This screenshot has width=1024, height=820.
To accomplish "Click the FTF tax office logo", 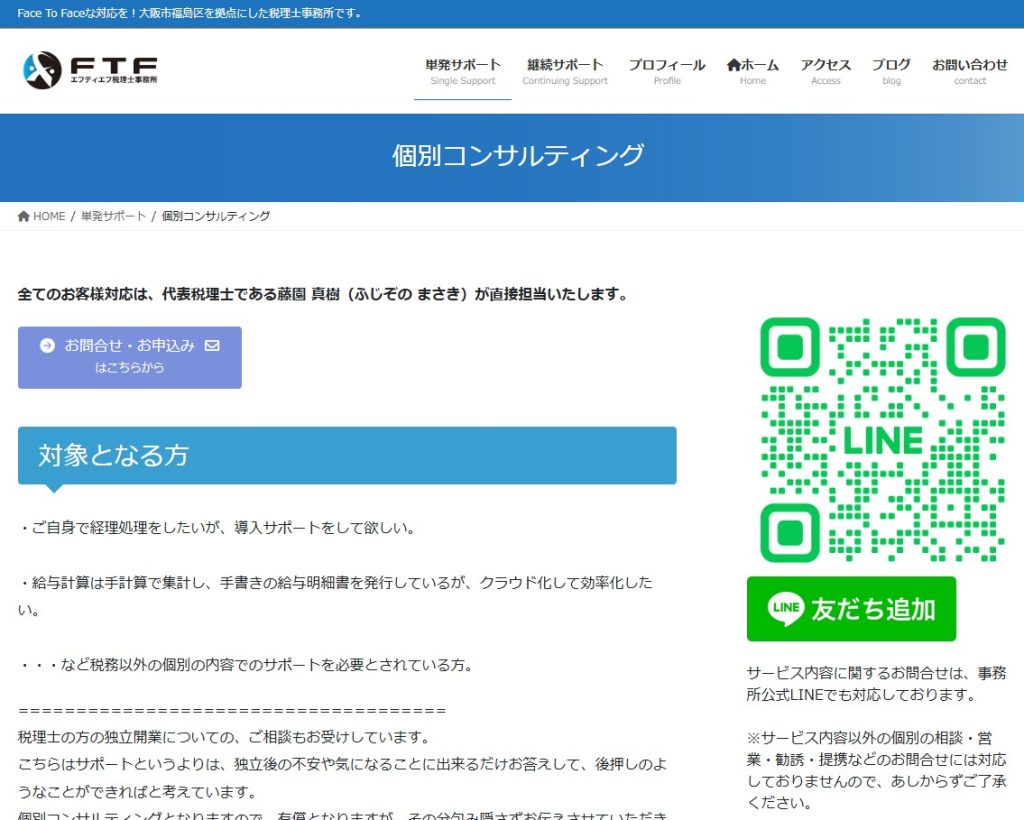I will click(90, 70).
